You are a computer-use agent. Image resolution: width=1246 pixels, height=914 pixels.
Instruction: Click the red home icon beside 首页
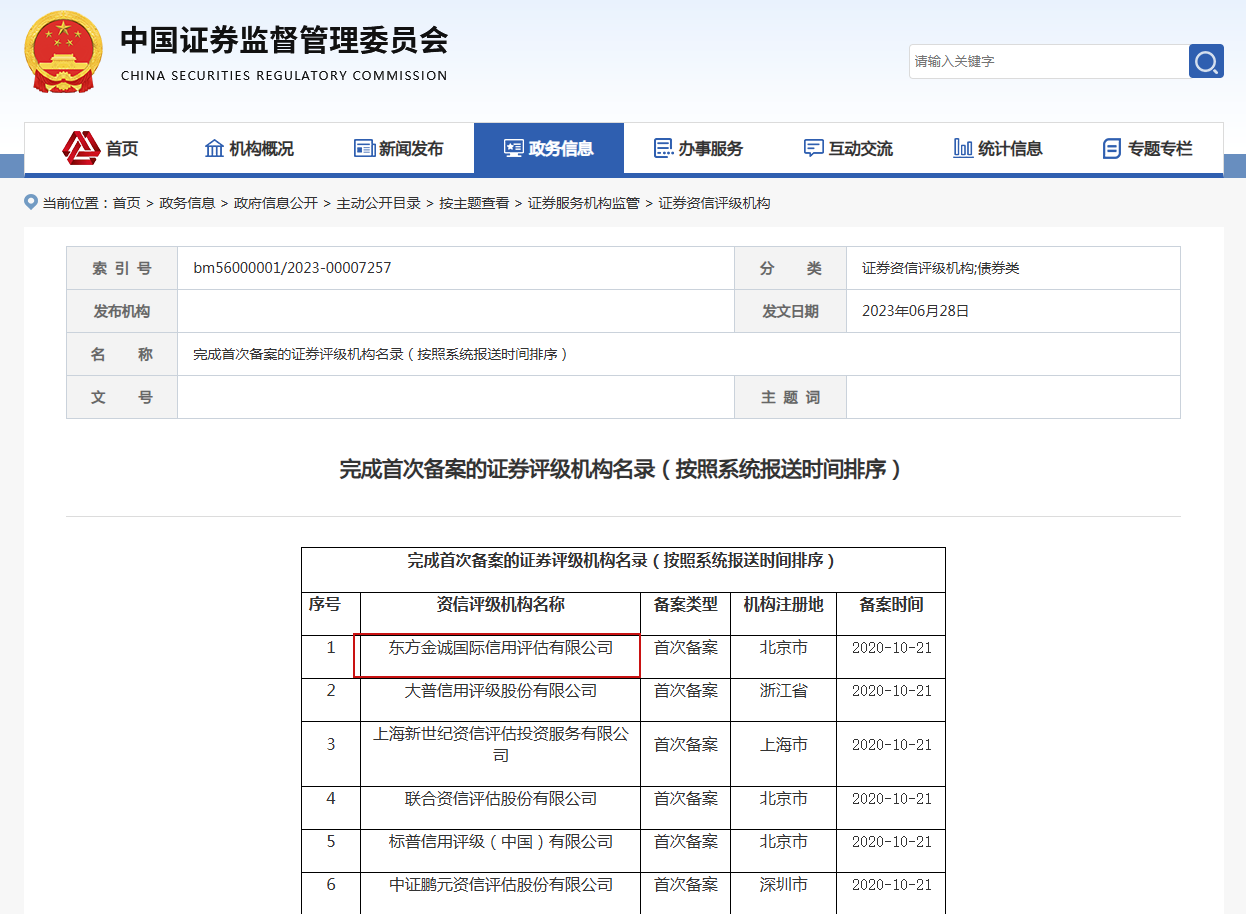81,148
